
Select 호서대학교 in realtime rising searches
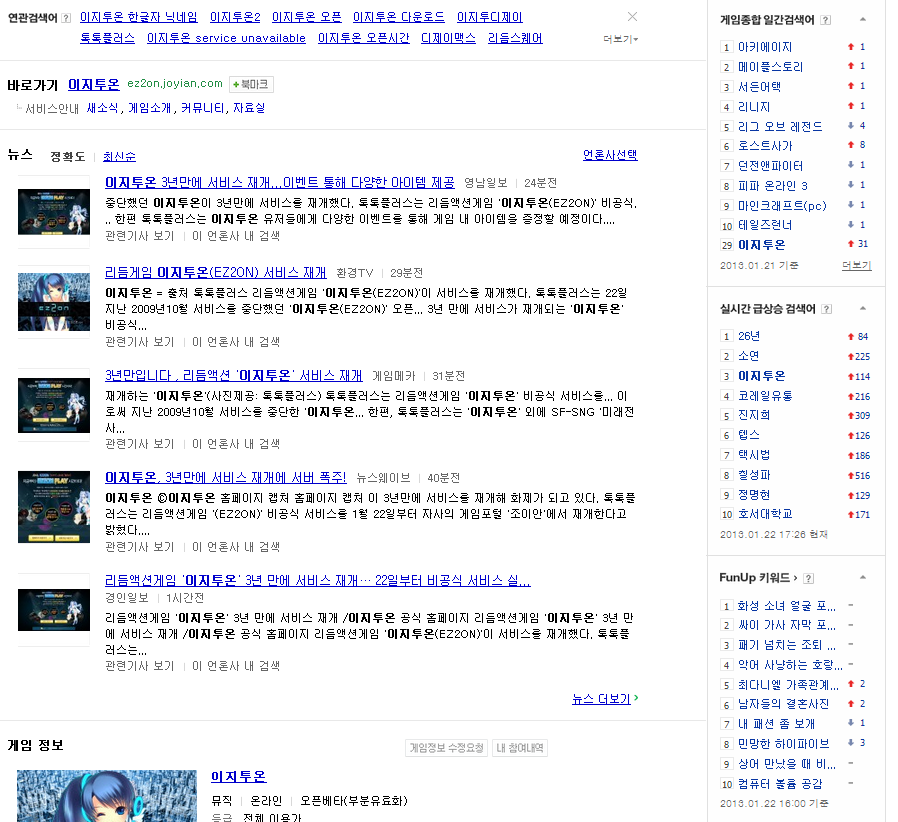coord(765,514)
